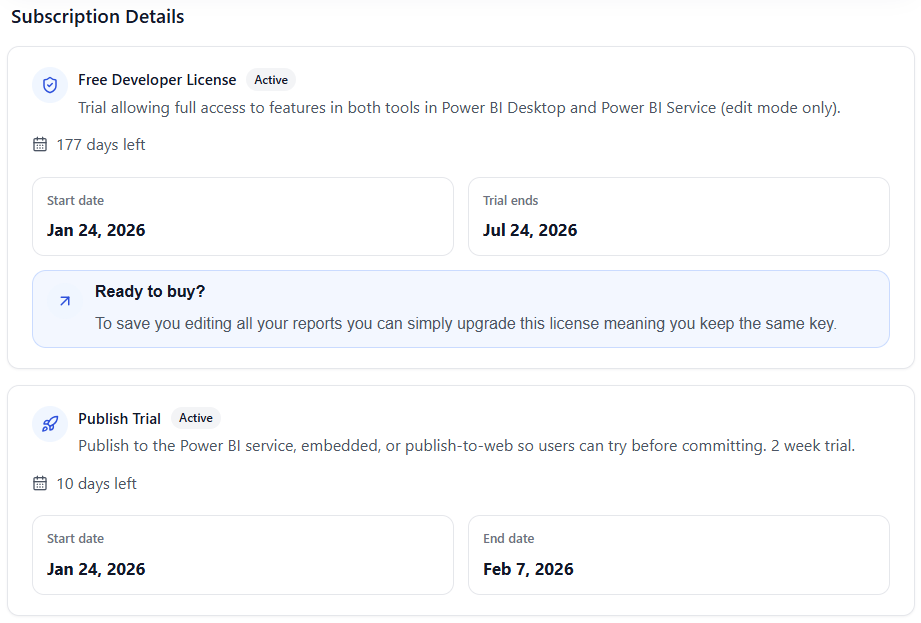Click the Publish Trial start date Jan 24, 2026

[x=96, y=569]
